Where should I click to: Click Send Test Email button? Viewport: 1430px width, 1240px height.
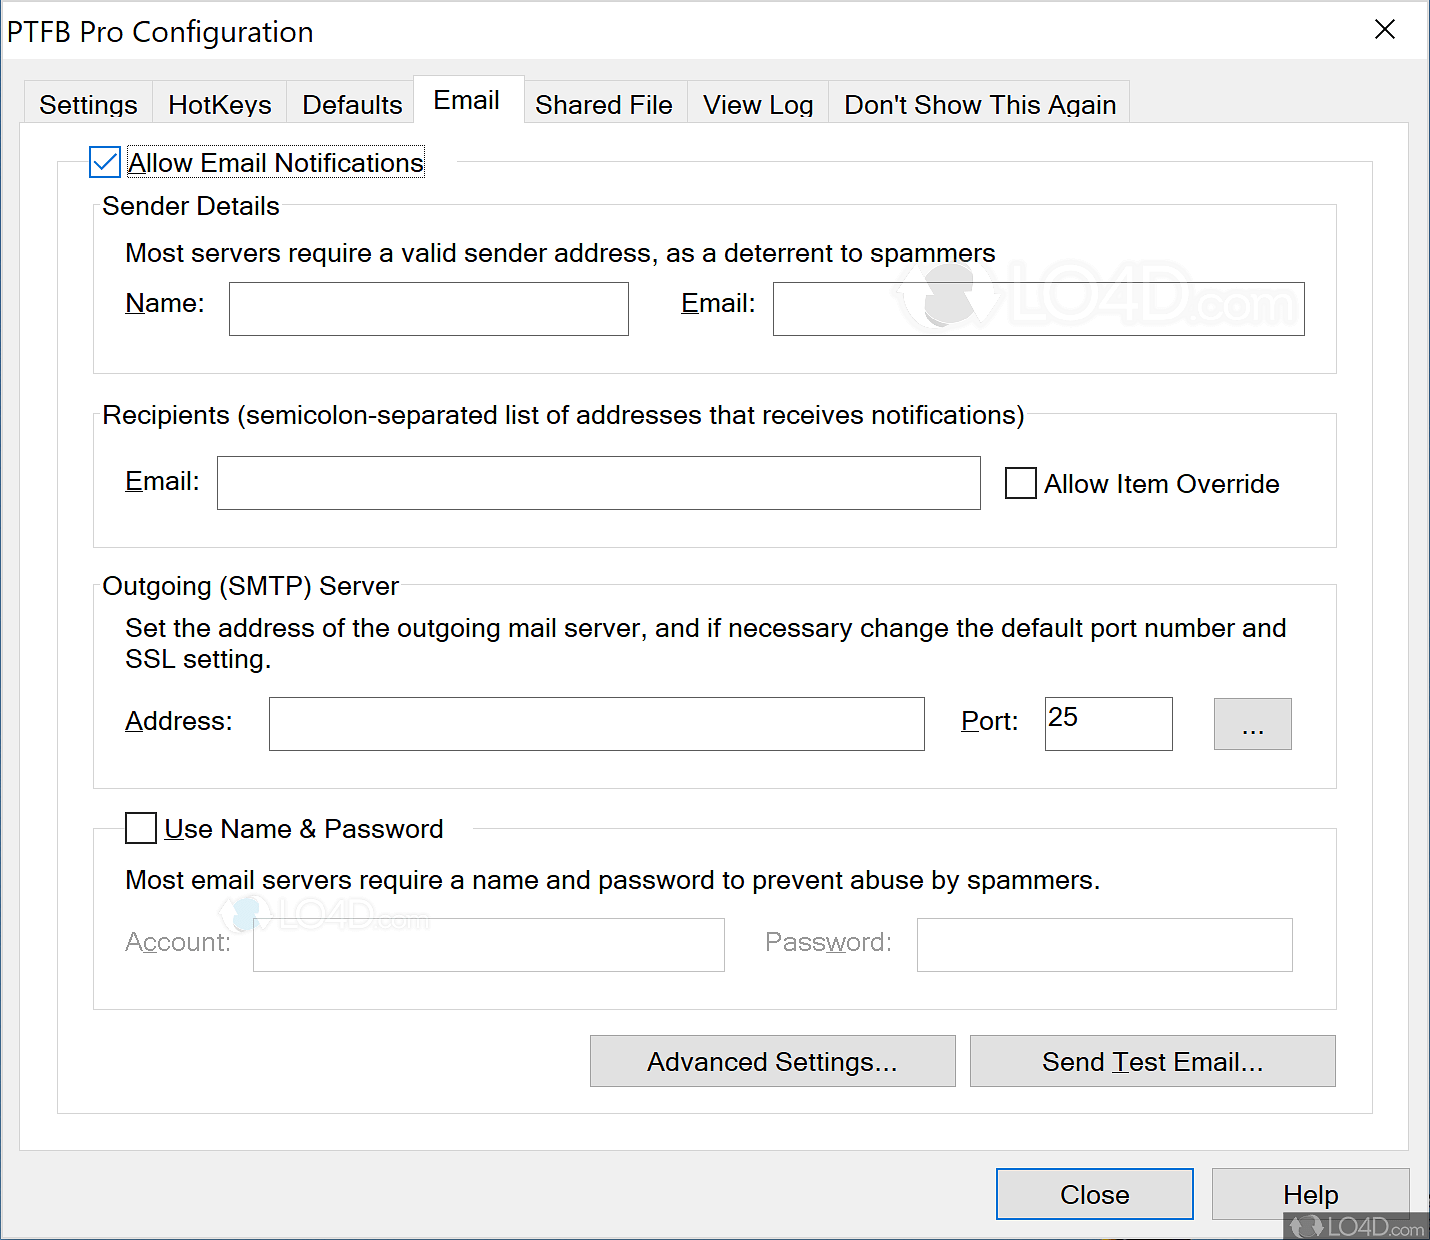click(1153, 1061)
